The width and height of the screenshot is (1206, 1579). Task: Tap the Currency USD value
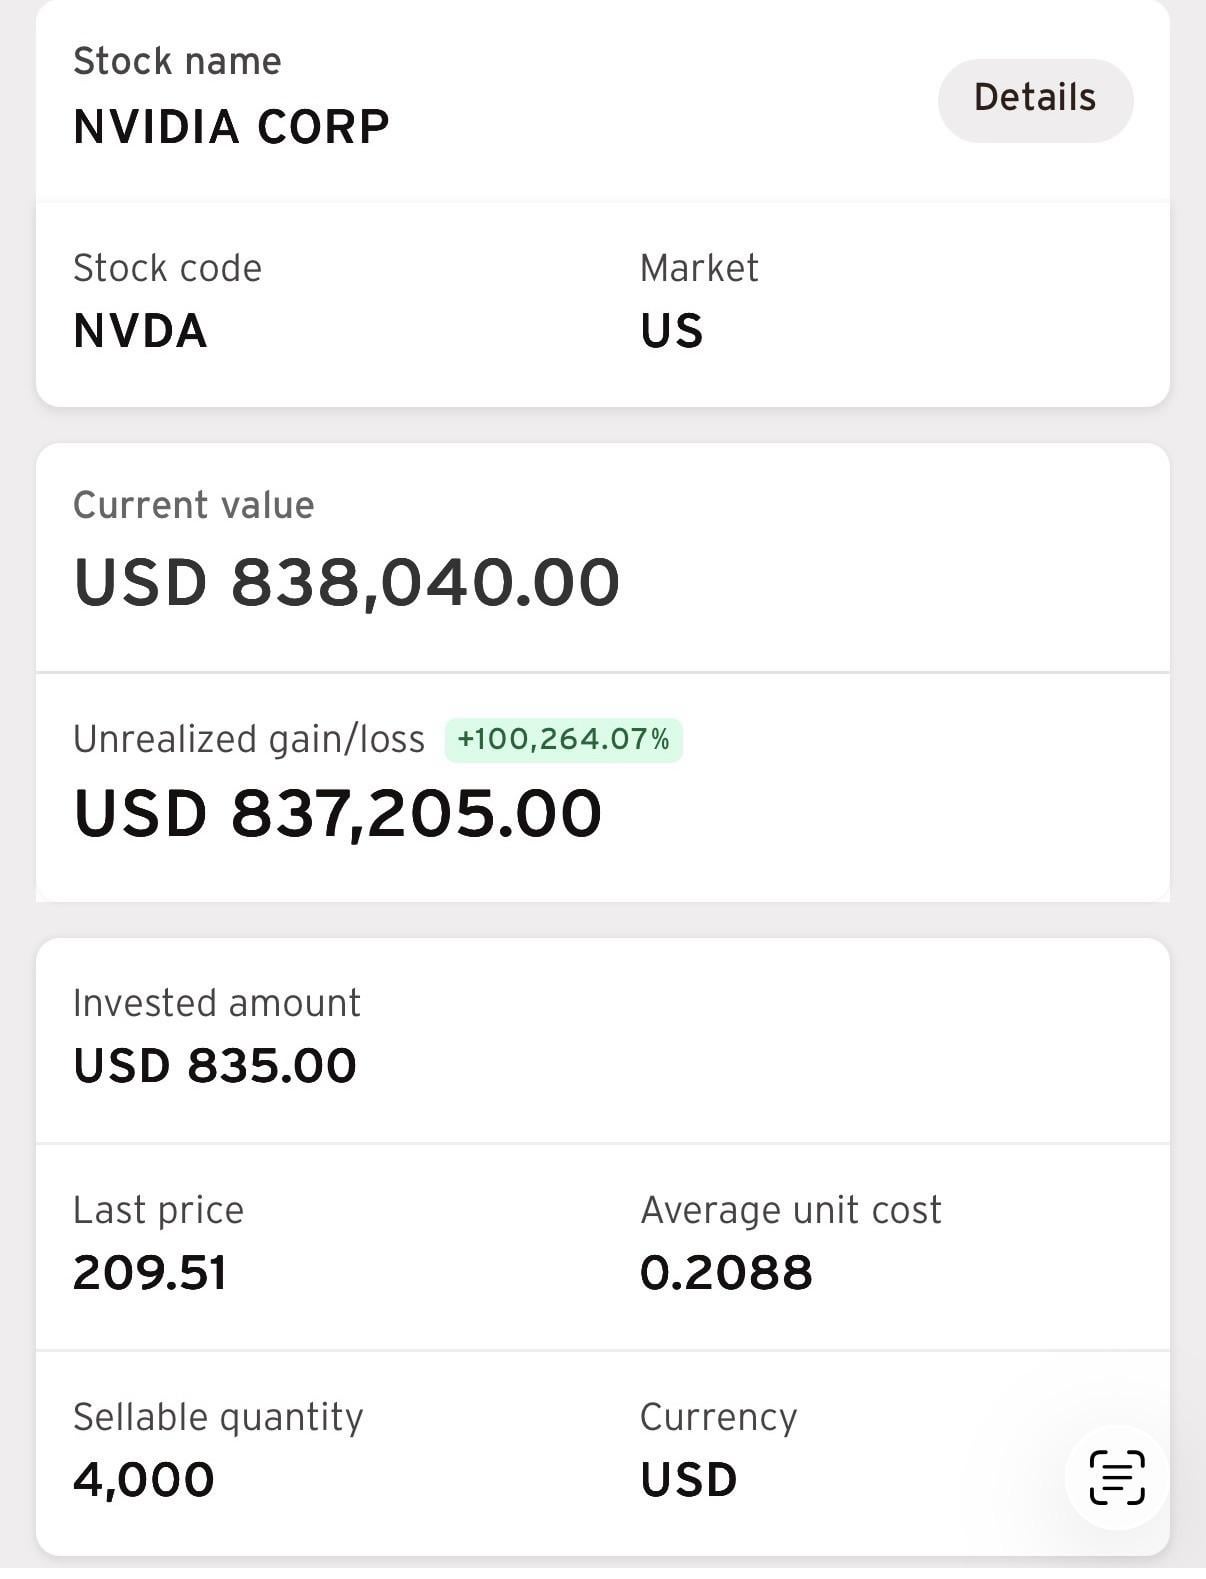coord(688,1480)
